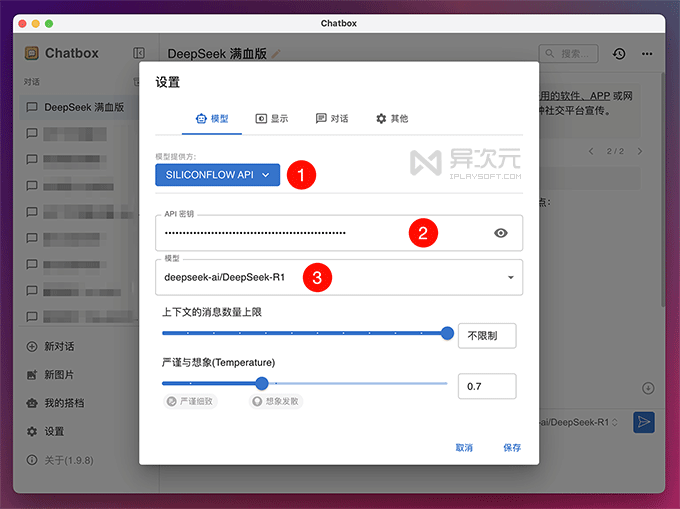
Task: Open the three-dots more menu
Action: pos(647,54)
